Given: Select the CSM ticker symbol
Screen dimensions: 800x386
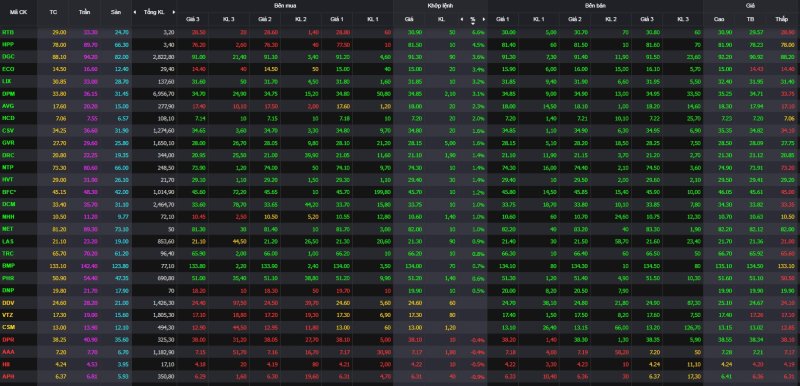Looking at the screenshot, I should point(8,327).
